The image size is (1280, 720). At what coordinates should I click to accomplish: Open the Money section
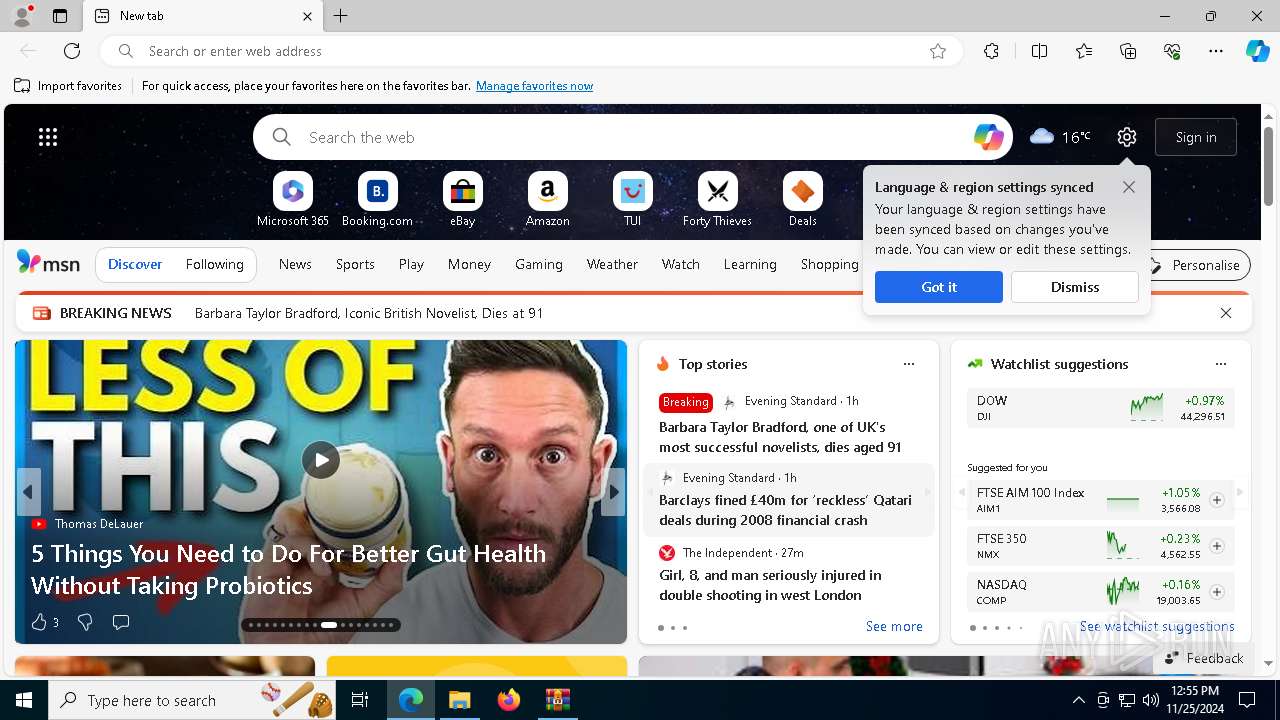click(x=469, y=264)
